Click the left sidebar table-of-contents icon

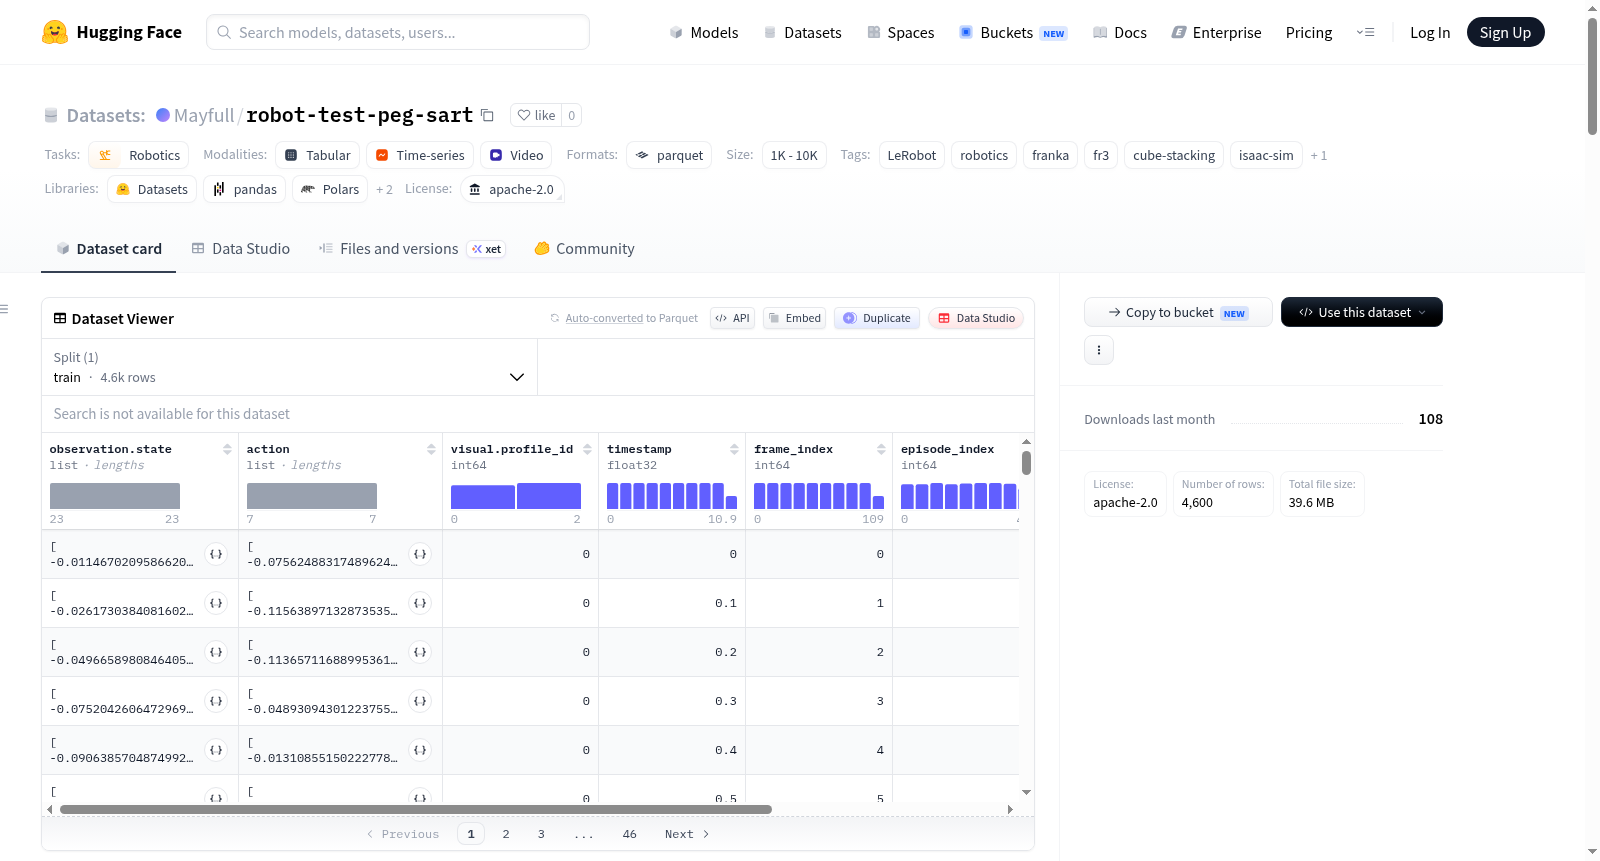4,309
